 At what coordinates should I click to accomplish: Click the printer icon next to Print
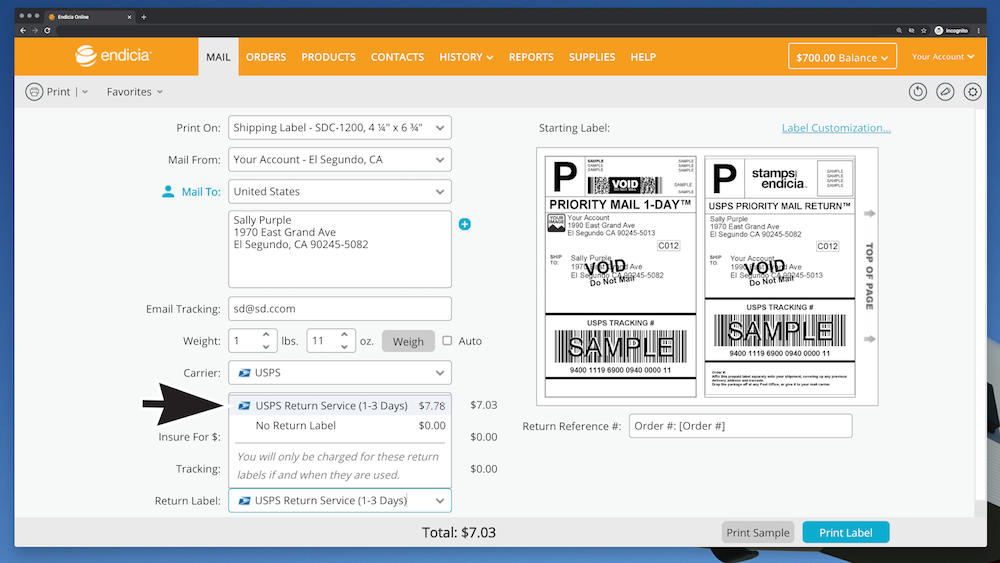34,92
